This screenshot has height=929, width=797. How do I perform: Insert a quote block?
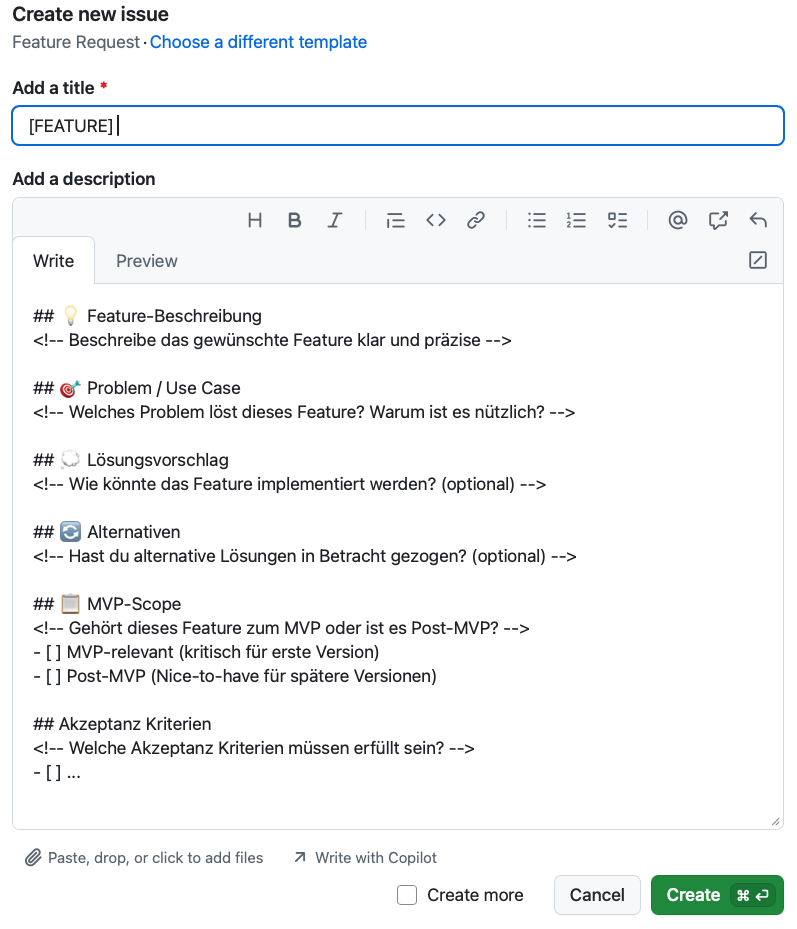[x=396, y=220]
